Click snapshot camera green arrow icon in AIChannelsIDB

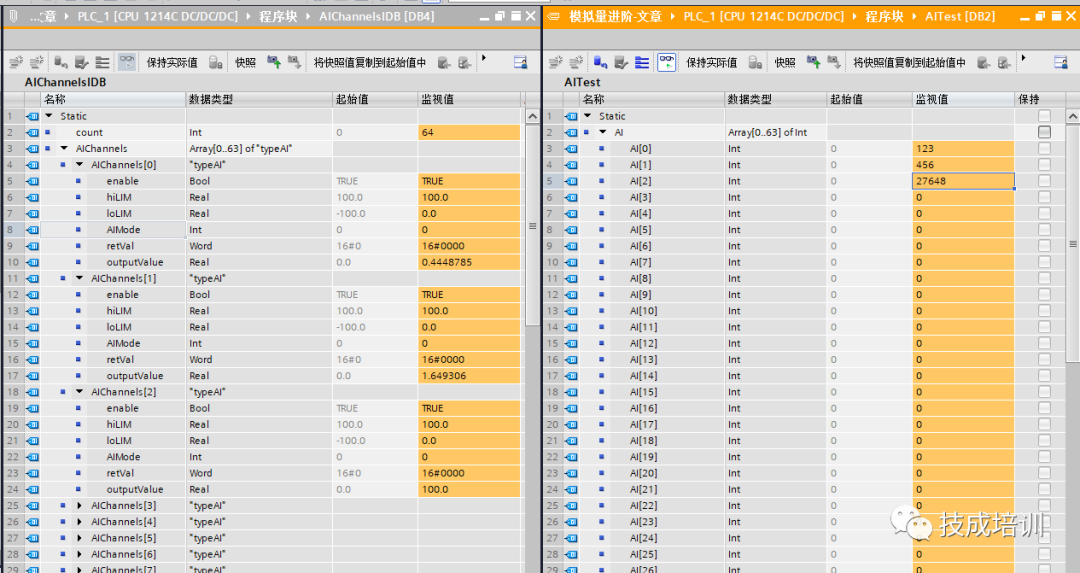(x=274, y=63)
